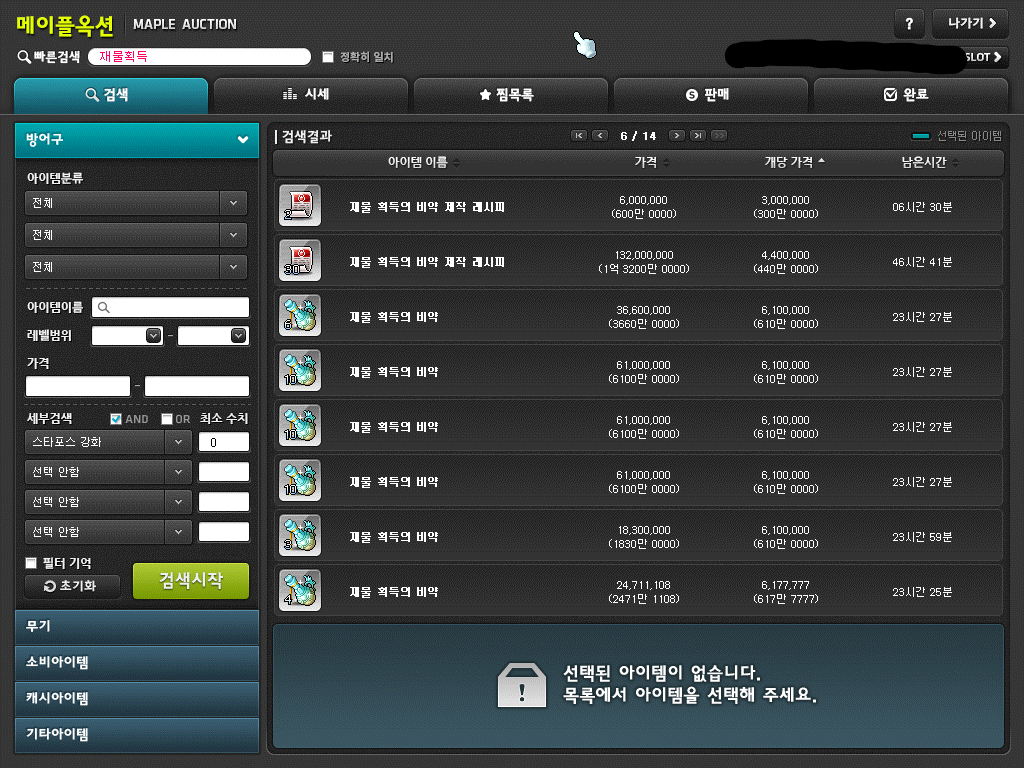Image resolution: width=1024 pixels, height=768 pixels.
Task: Click the potion icon priced 18,300,000
Action: (x=300, y=536)
